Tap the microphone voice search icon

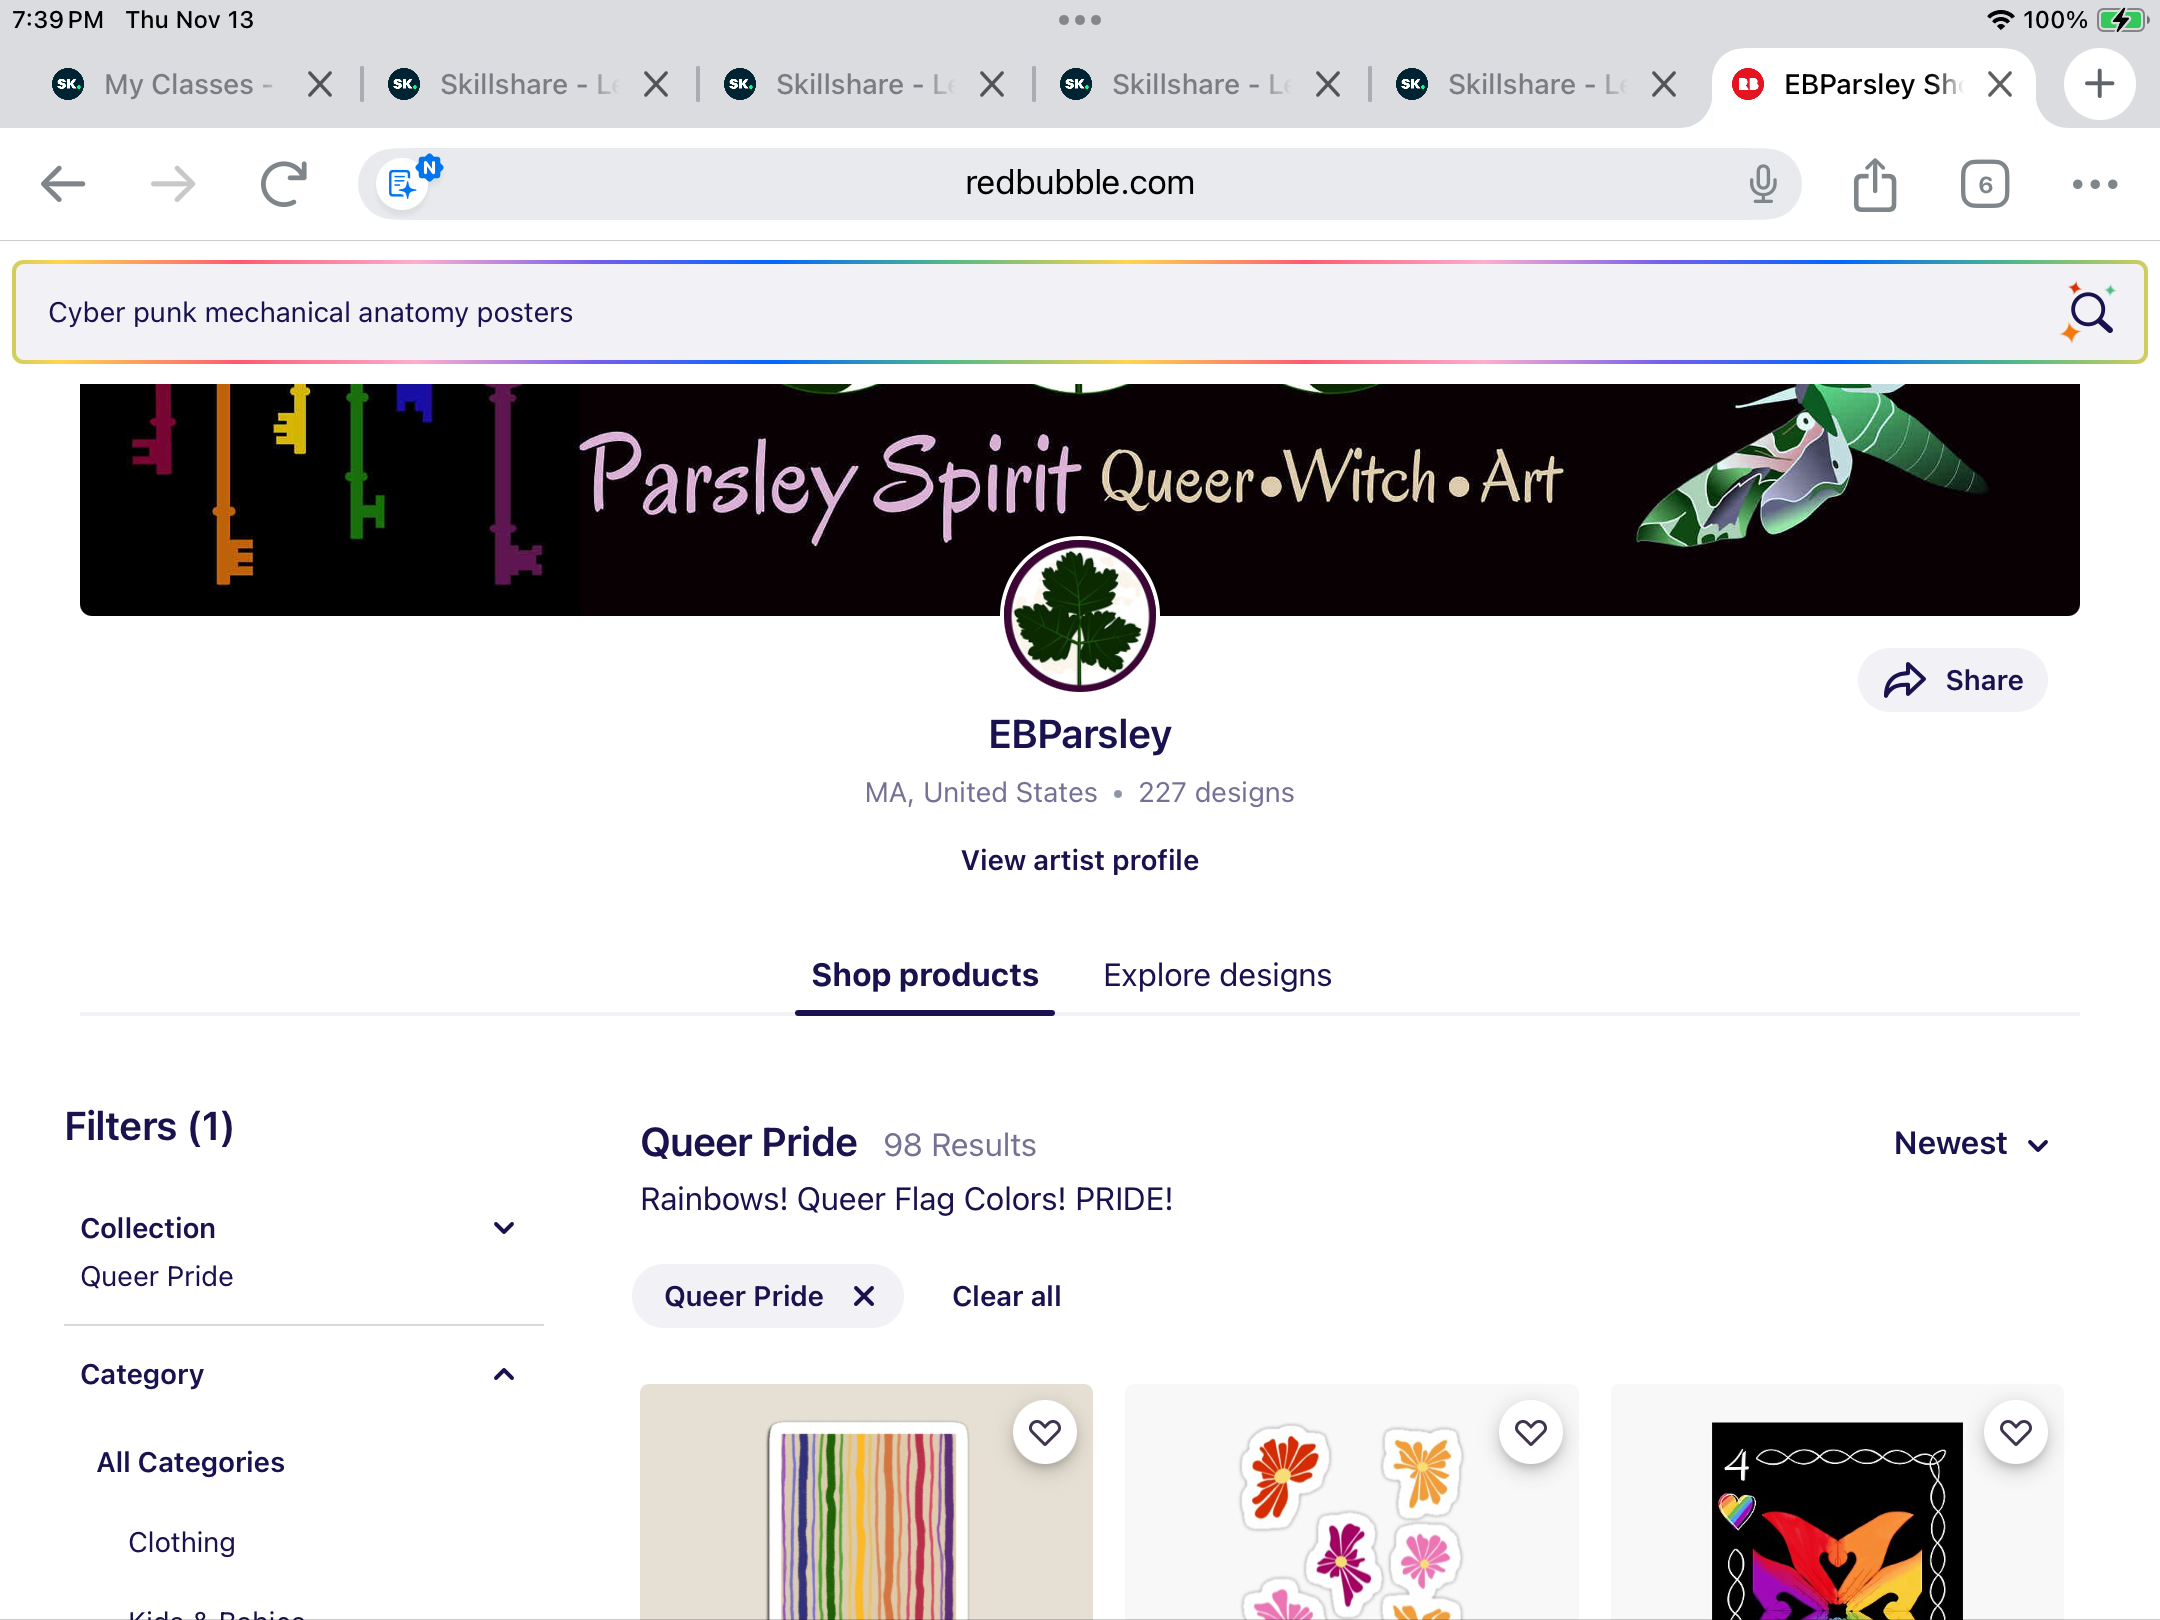coord(1763,184)
